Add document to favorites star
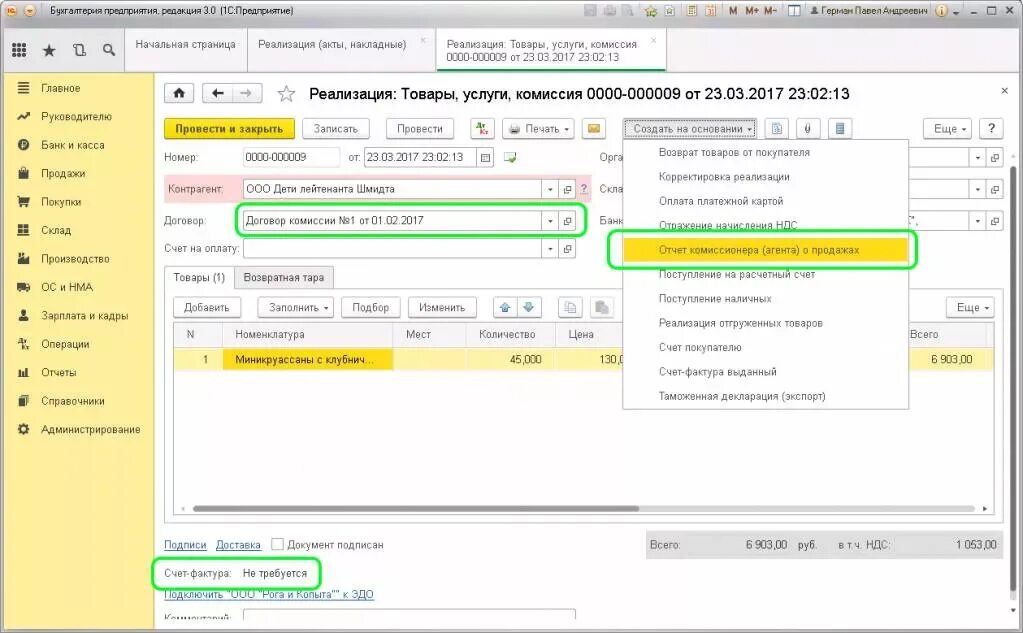This screenshot has height=633, width=1023. point(286,94)
